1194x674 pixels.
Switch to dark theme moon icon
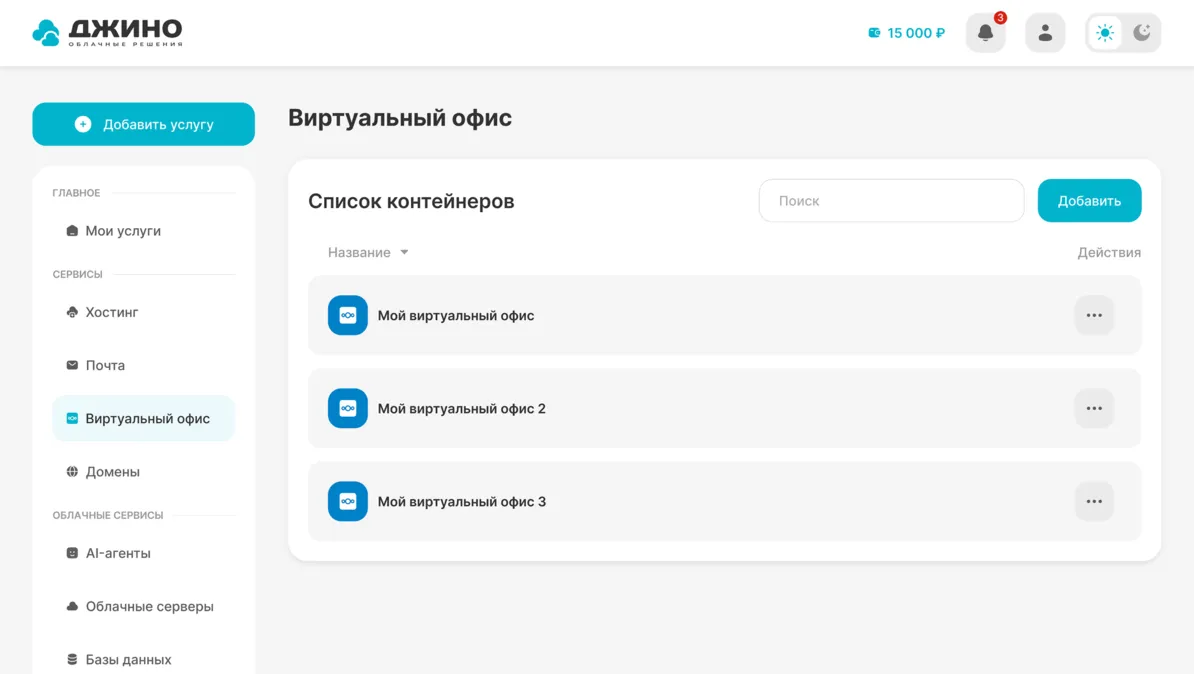pos(1141,33)
